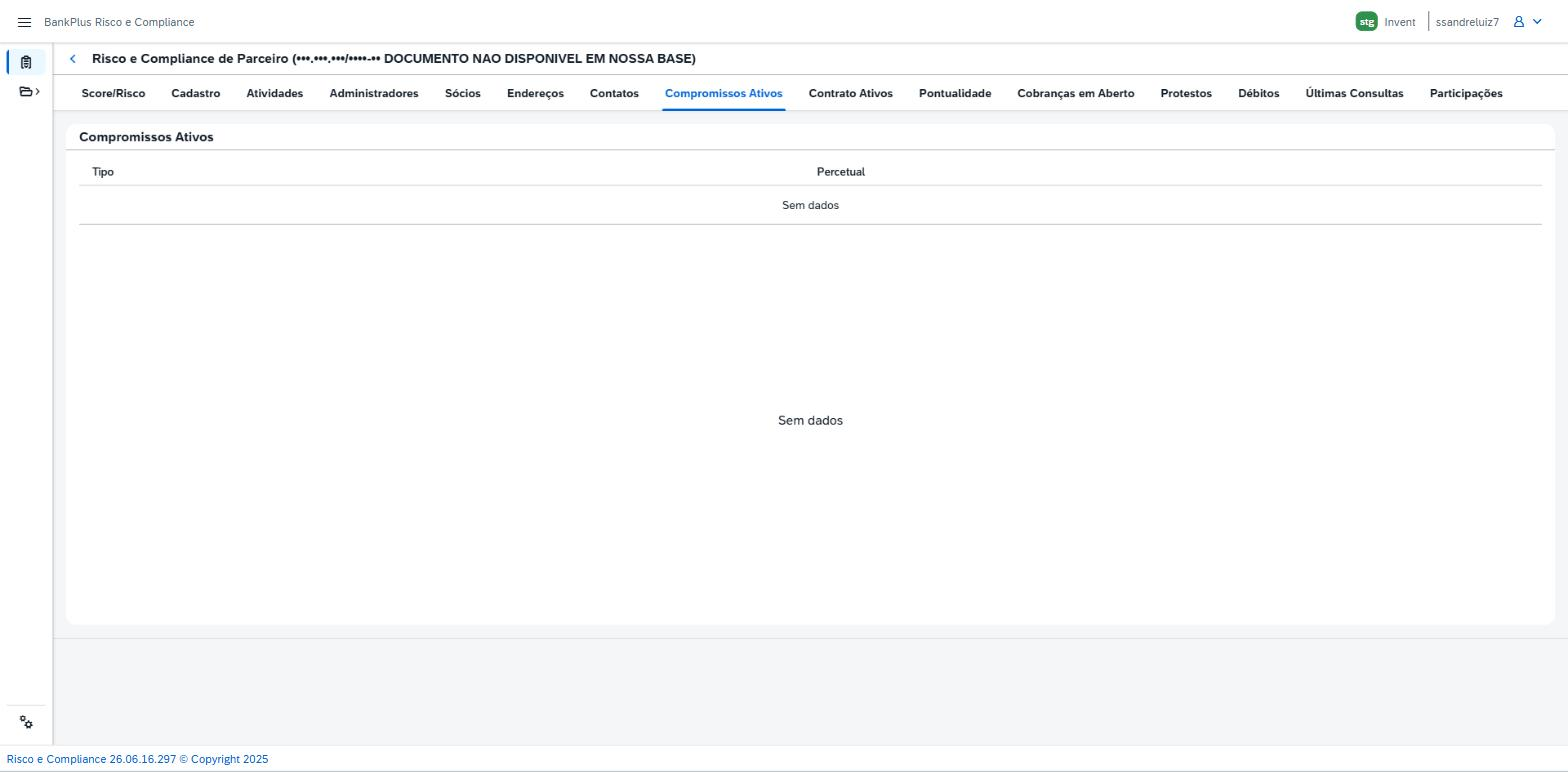Go to the Contatos tab

tap(614, 93)
